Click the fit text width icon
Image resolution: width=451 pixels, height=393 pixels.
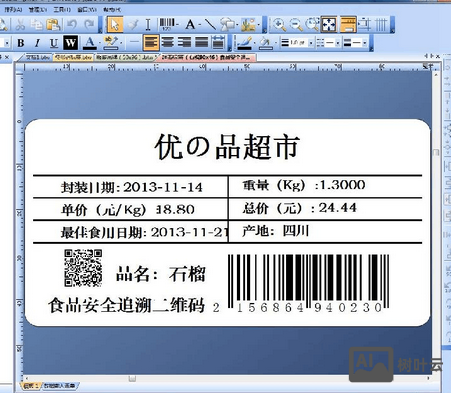[218, 43]
